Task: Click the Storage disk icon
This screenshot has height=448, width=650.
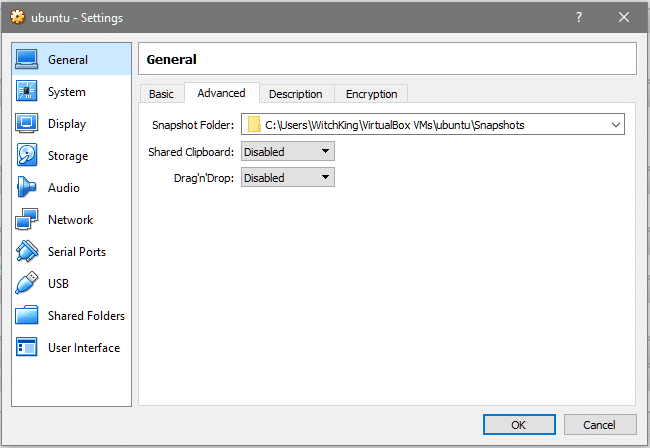Action: 27,155
